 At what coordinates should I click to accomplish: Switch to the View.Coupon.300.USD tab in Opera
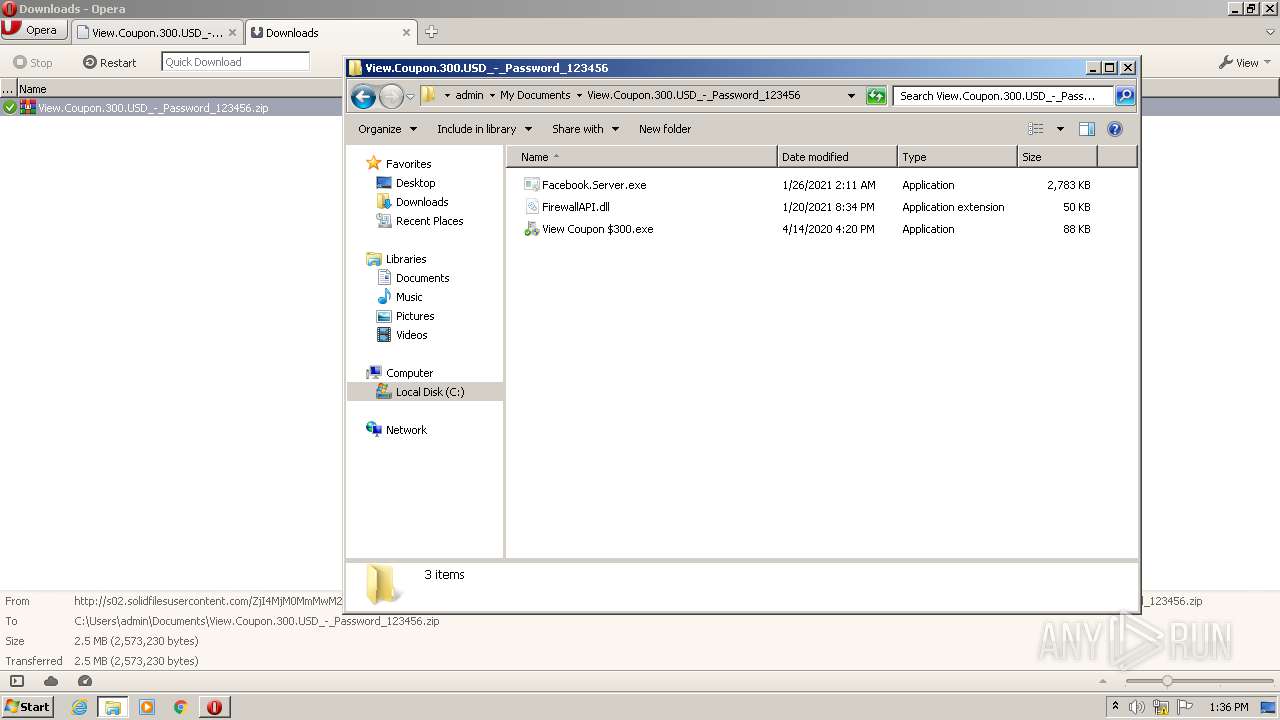(157, 32)
